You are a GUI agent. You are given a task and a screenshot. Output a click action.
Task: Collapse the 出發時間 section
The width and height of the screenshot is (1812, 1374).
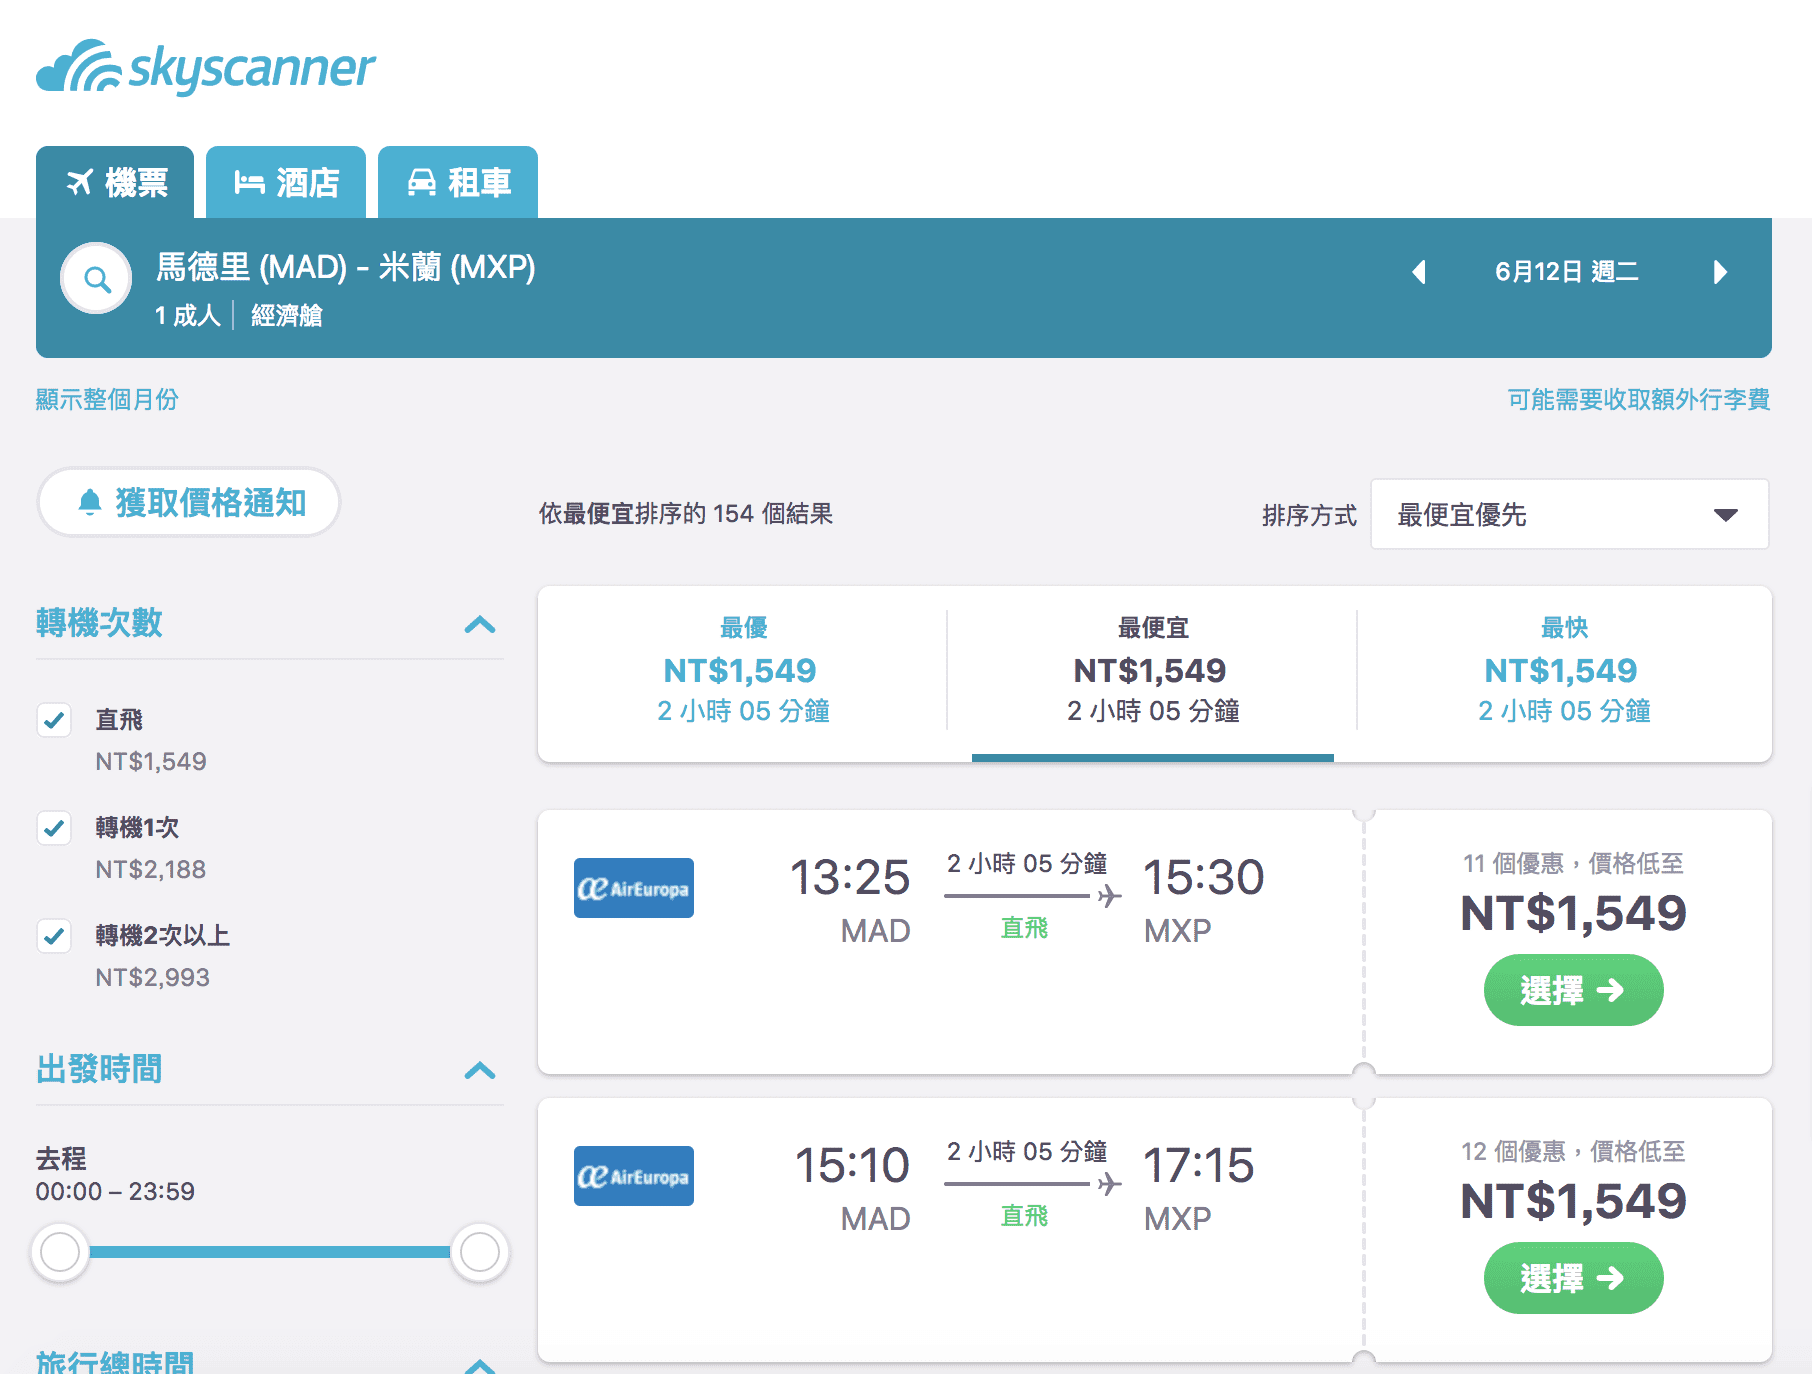(480, 1071)
